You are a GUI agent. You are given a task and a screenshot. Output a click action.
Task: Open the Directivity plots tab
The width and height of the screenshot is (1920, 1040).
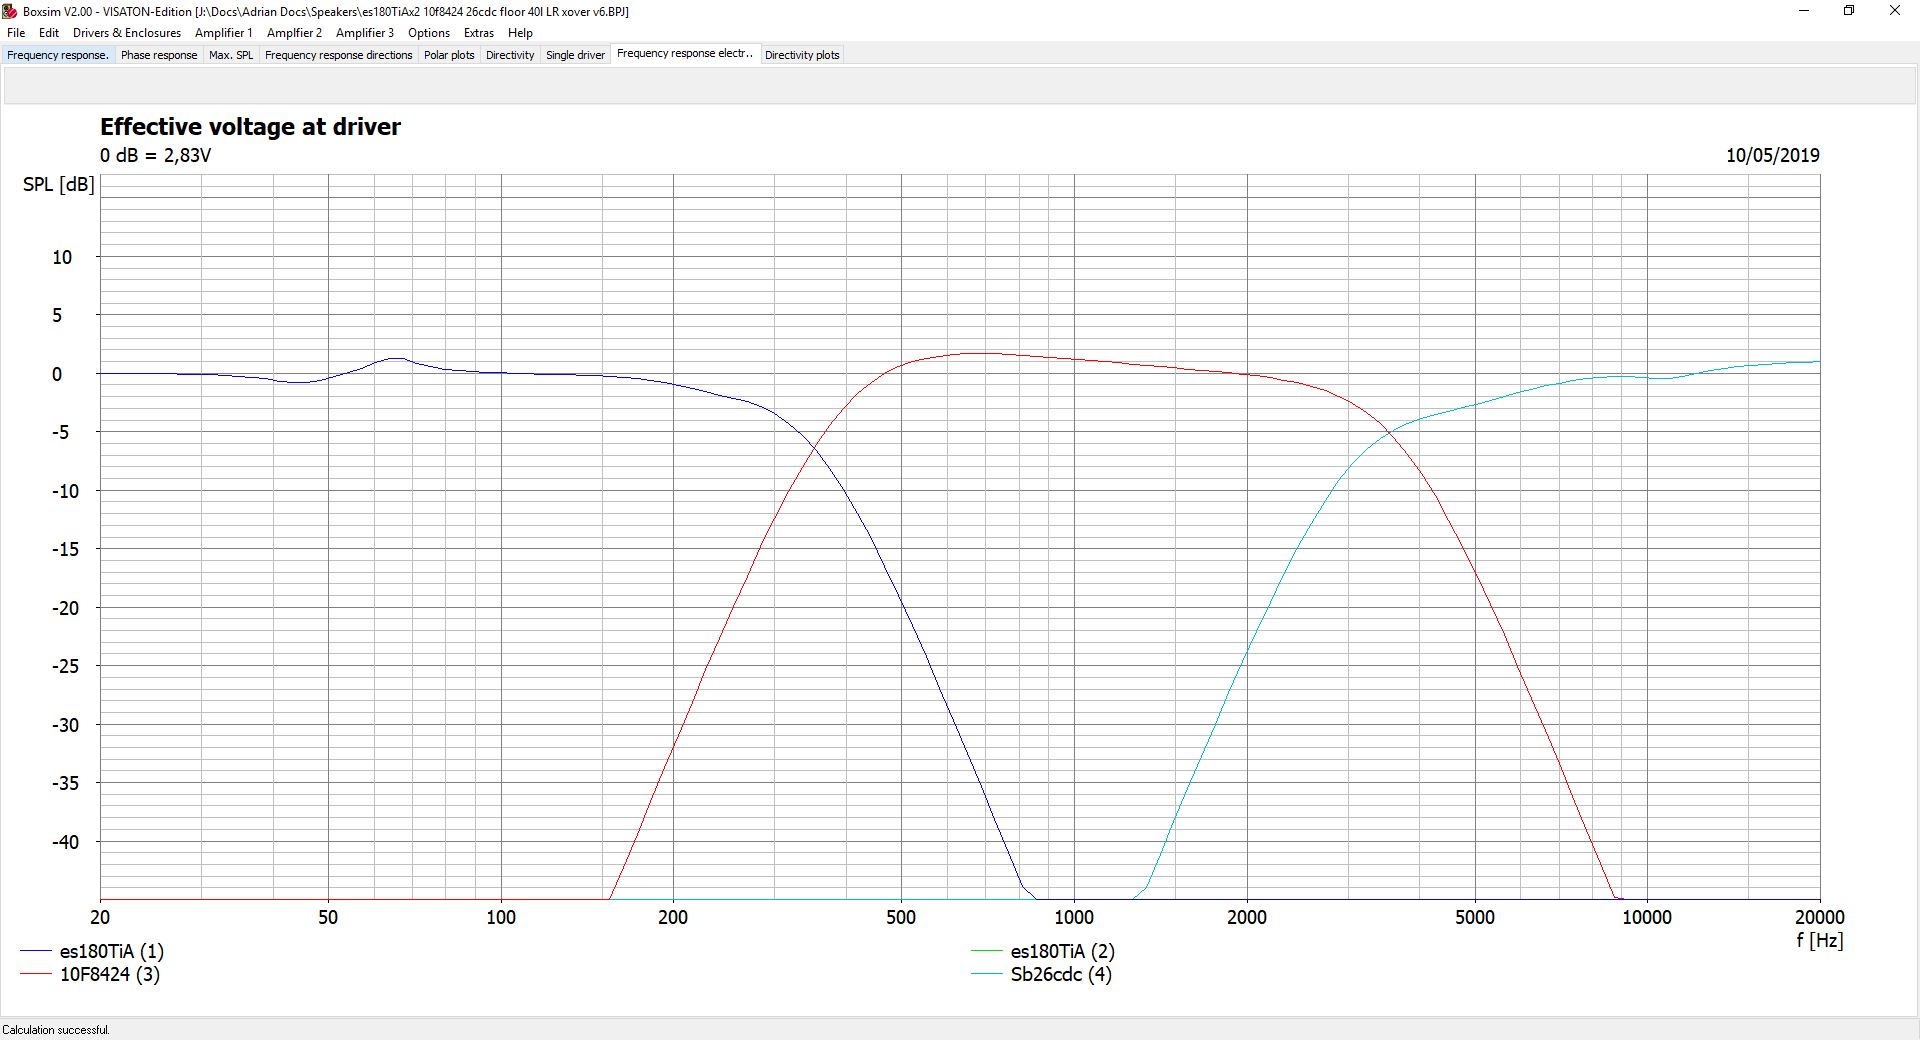pyautogui.click(x=802, y=55)
